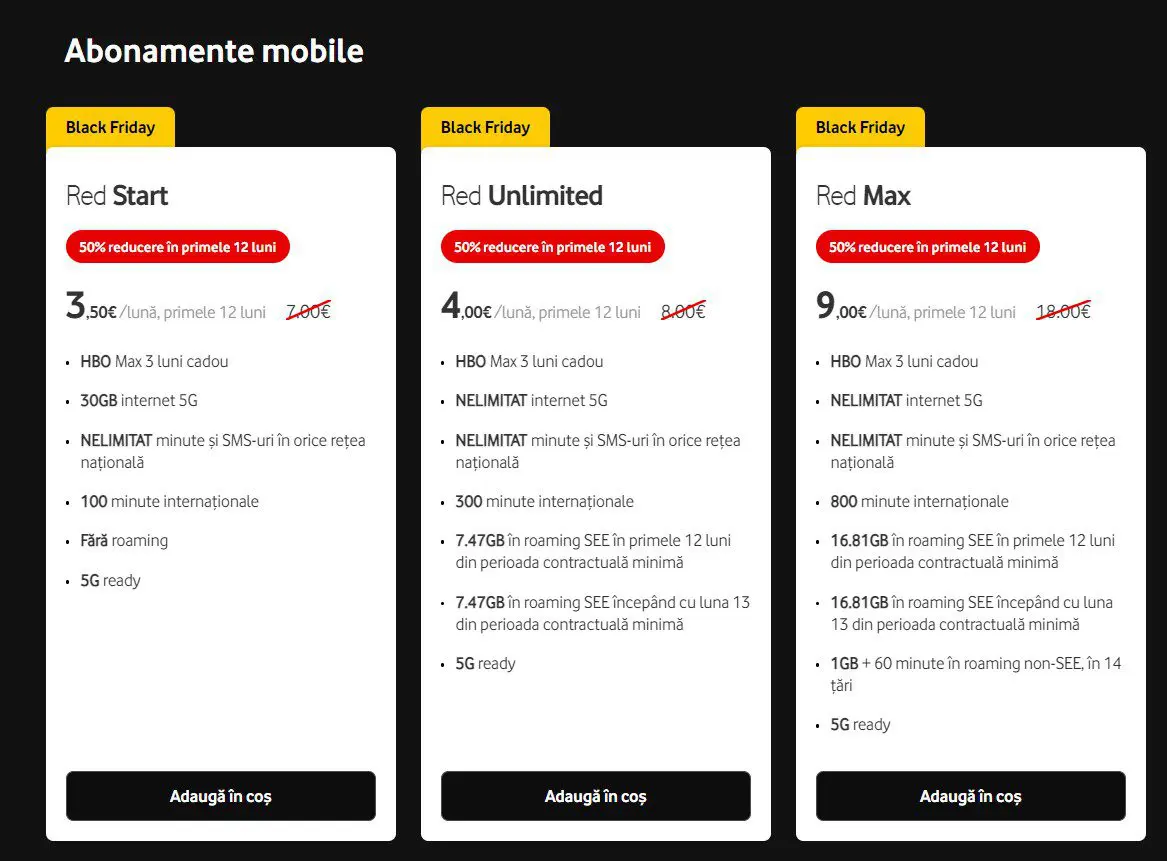Select the Red Max plan title
The height and width of the screenshot is (861, 1167).
(863, 196)
